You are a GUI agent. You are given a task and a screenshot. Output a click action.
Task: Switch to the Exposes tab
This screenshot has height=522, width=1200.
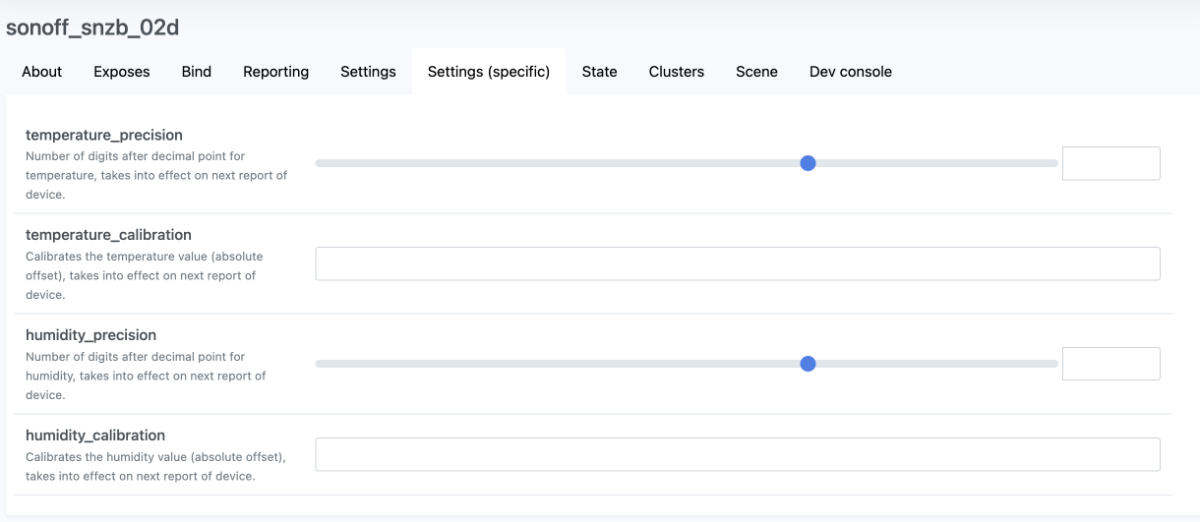click(122, 72)
